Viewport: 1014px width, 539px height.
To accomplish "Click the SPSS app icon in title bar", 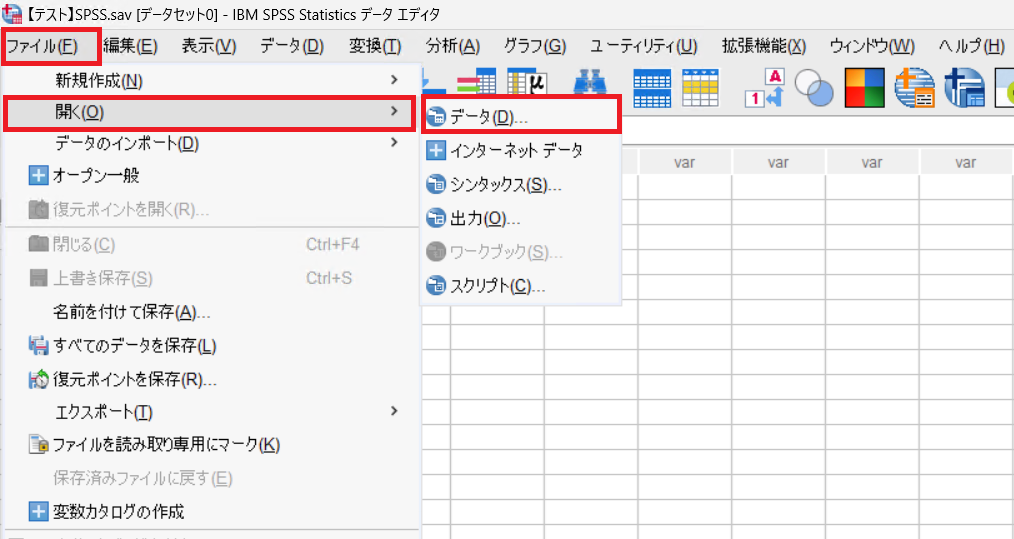I will click(12, 13).
